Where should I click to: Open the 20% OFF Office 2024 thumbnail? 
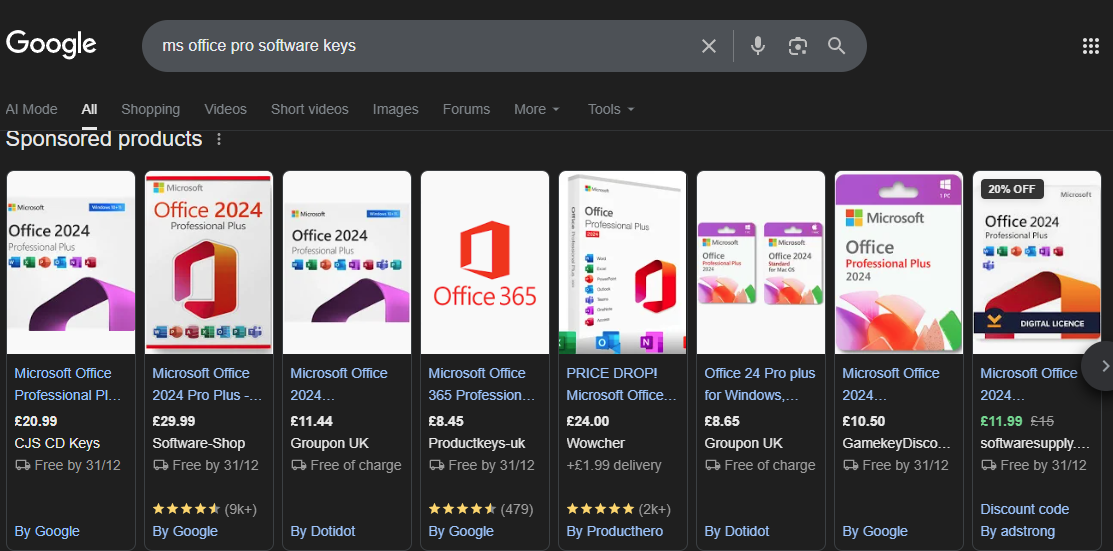(x=1037, y=262)
